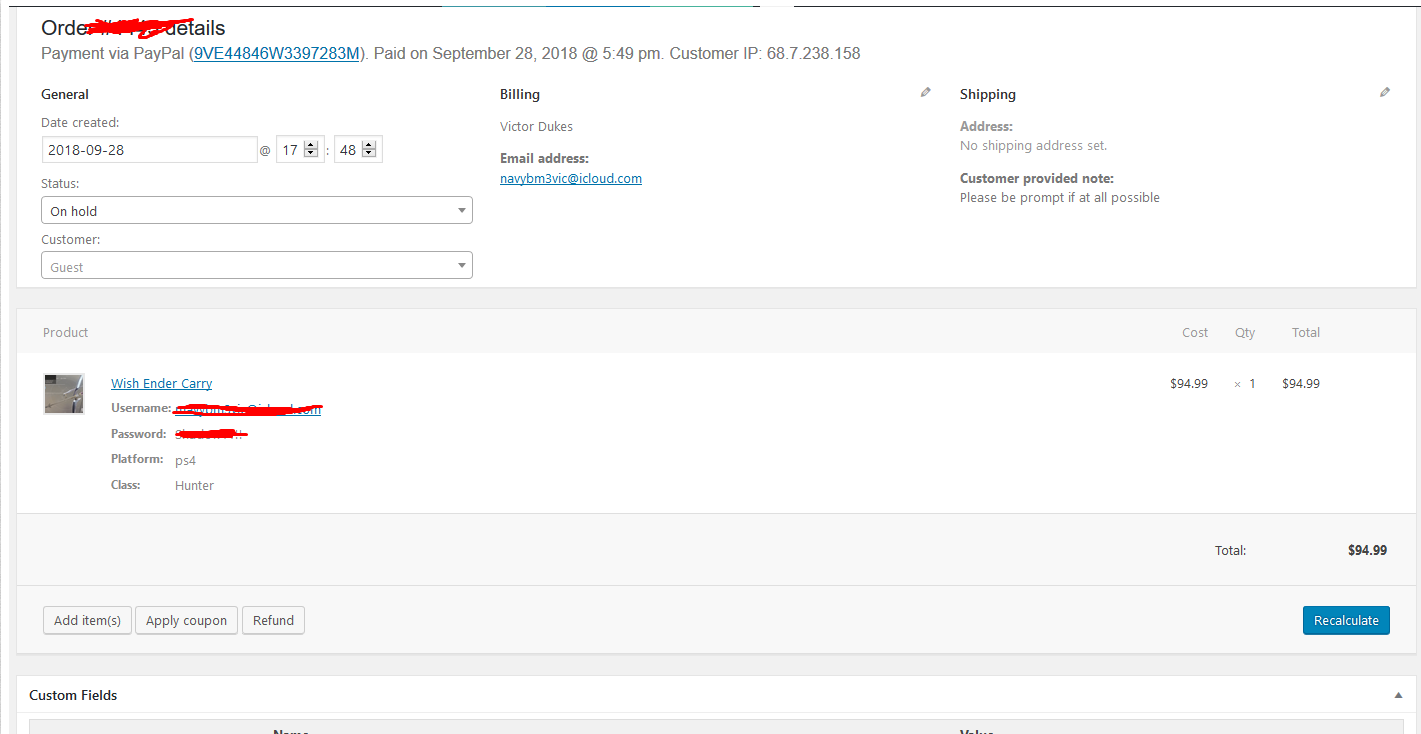Click the customer name Victor Dukes
The width and height of the screenshot is (1421, 734).
[537, 126]
